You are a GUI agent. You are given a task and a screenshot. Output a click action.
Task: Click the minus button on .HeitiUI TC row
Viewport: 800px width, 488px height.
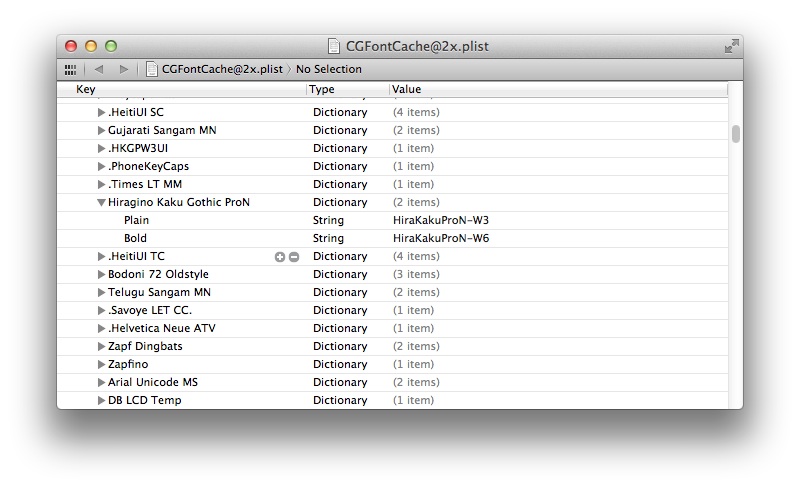coord(294,257)
